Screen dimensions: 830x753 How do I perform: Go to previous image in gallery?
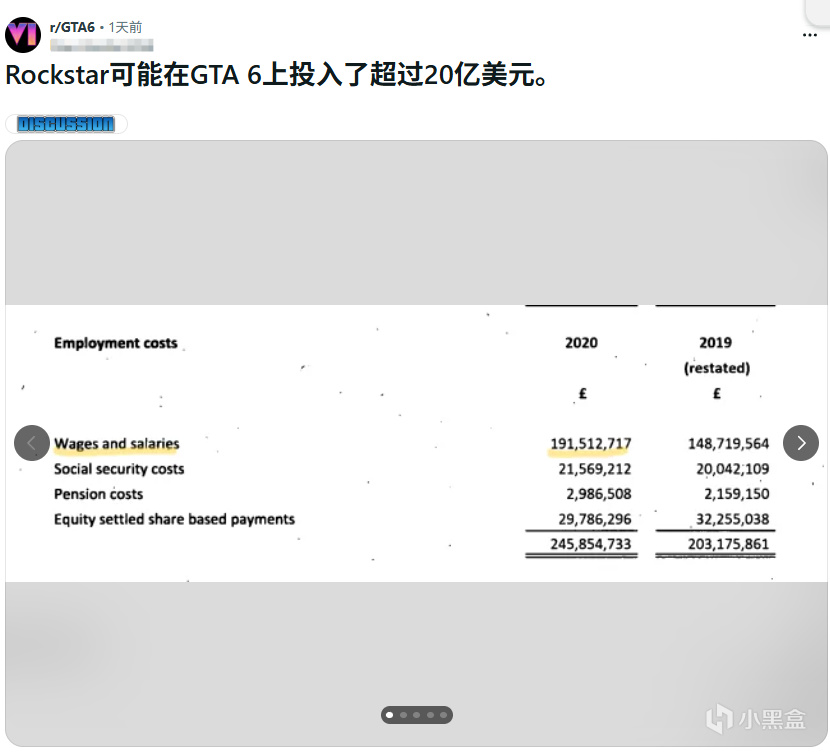coord(32,443)
